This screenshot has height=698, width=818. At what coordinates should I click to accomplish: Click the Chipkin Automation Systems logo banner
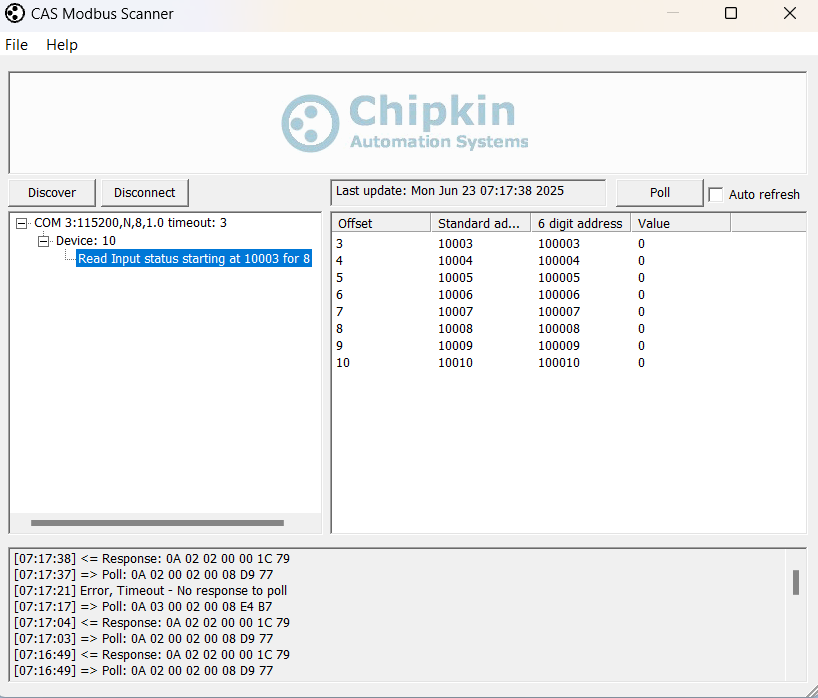point(407,123)
